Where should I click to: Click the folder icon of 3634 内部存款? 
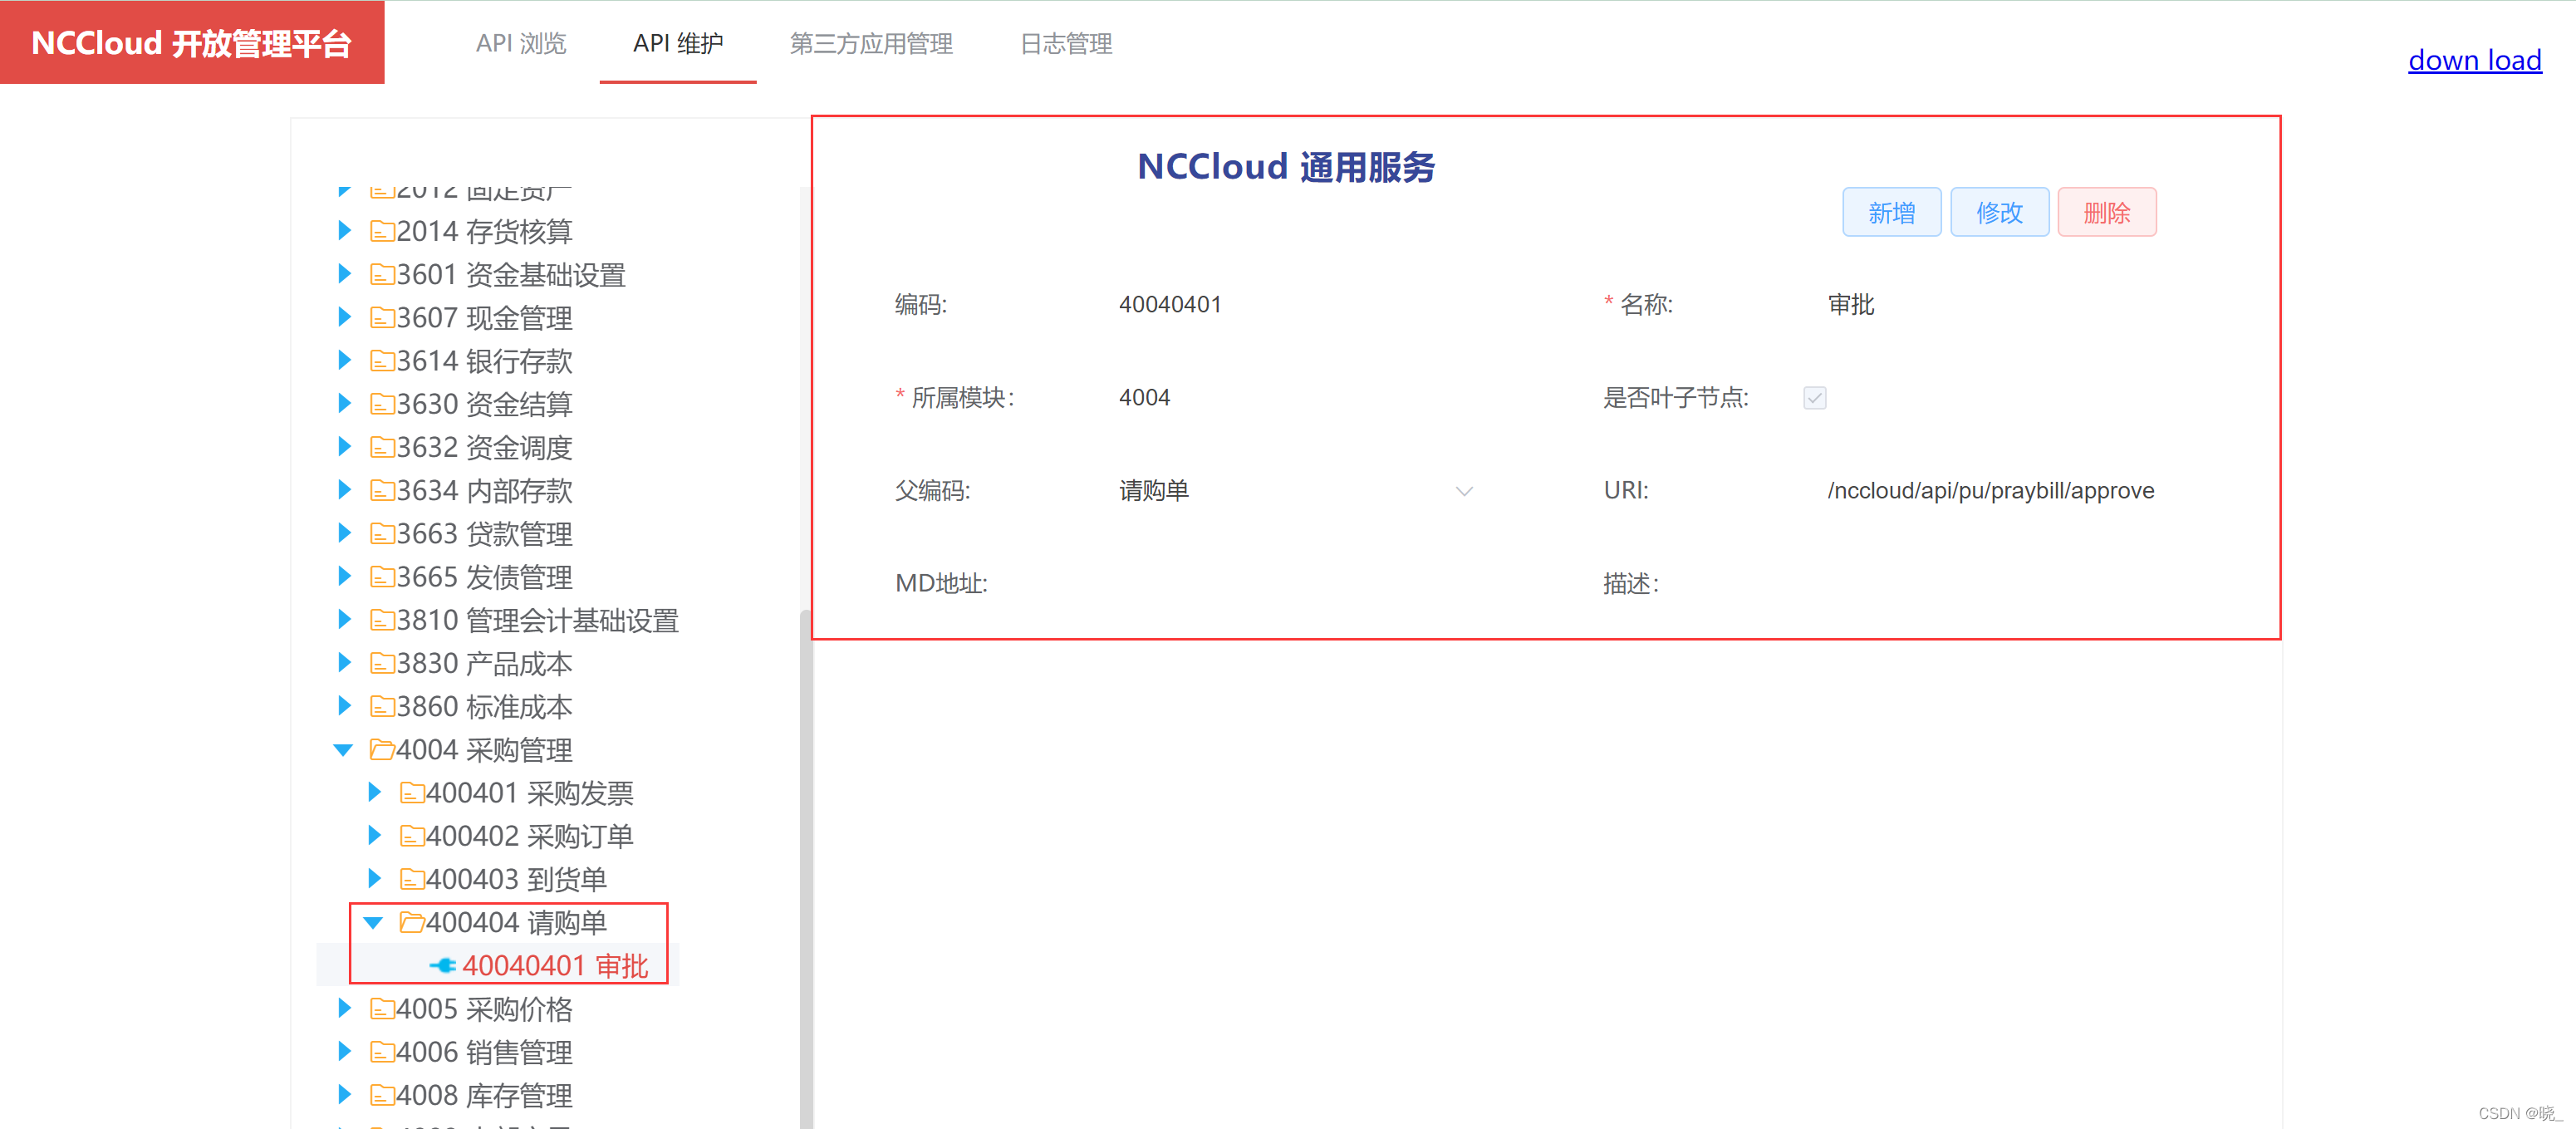tap(381, 491)
